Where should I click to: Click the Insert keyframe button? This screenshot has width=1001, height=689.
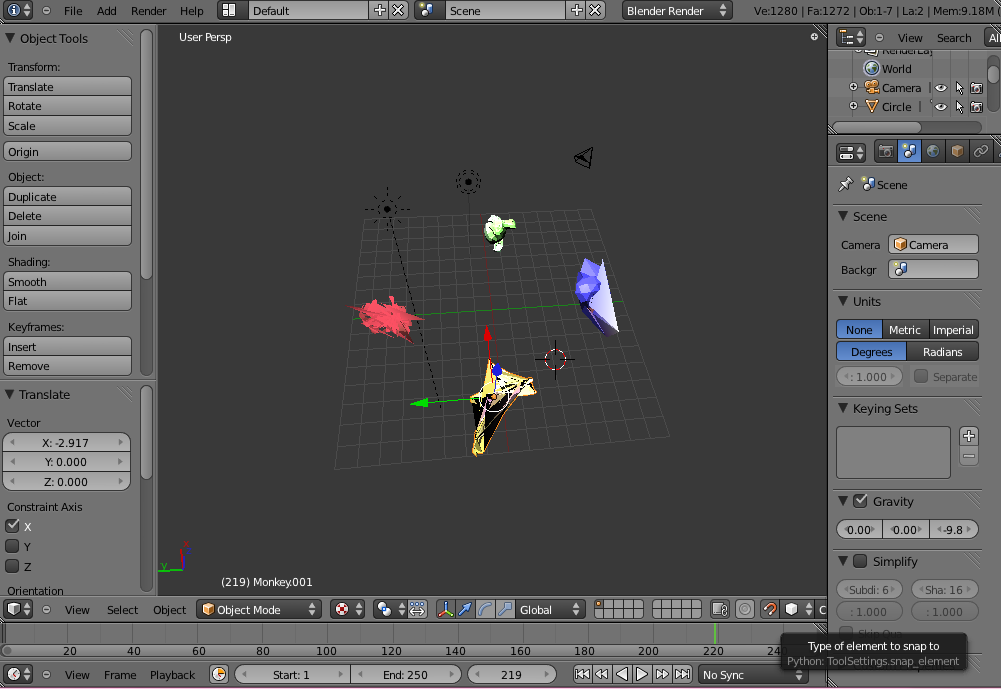click(68, 347)
